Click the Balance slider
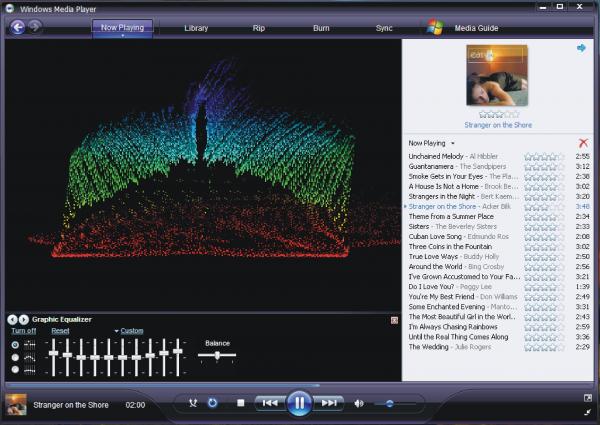This screenshot has height=425, width=600. (217, 355)
